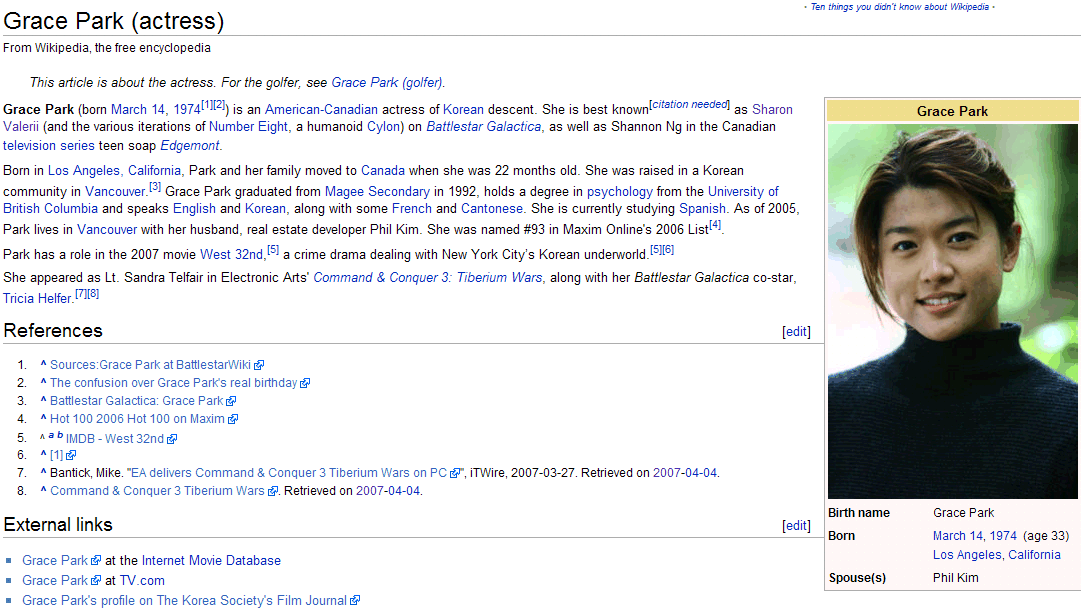1081x609 pixels.
Task: Open the Edgemont article link
Action: pos(190,146)
